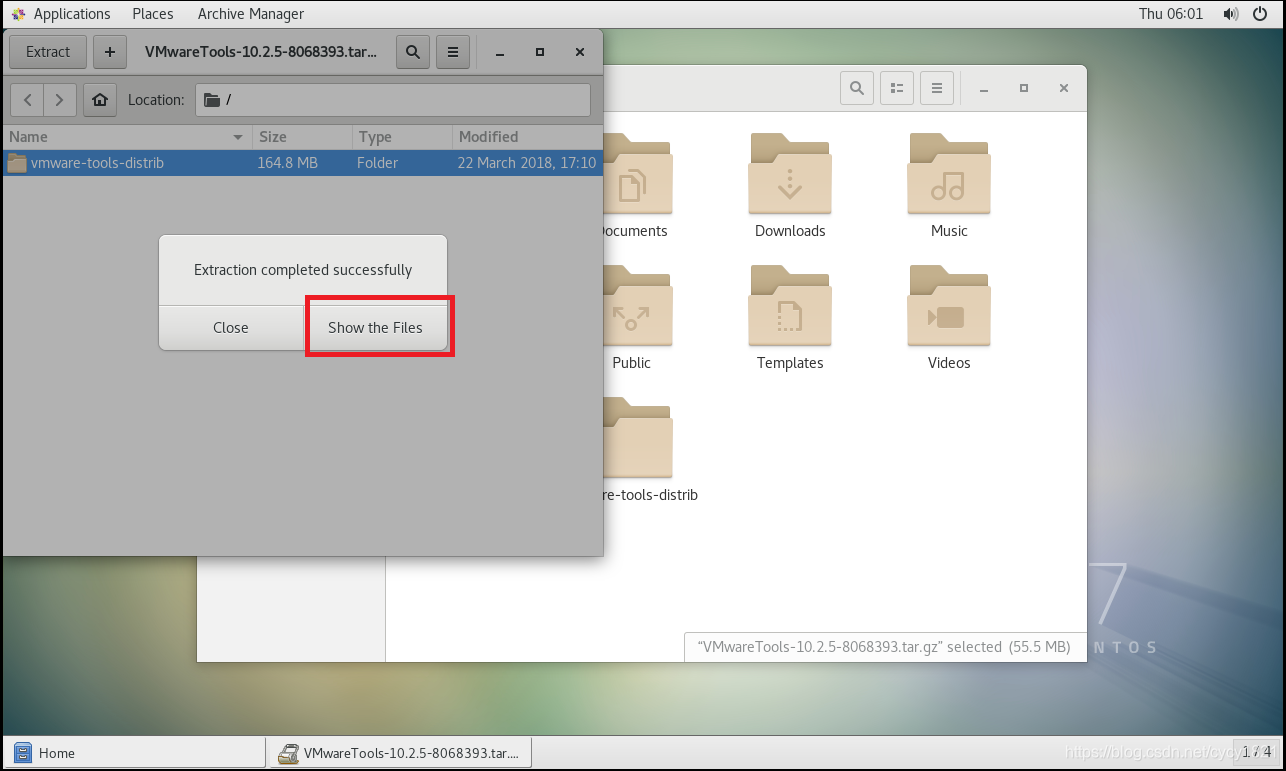Click Show the Files button
1286x771 pixels.
tap(376, 328)
